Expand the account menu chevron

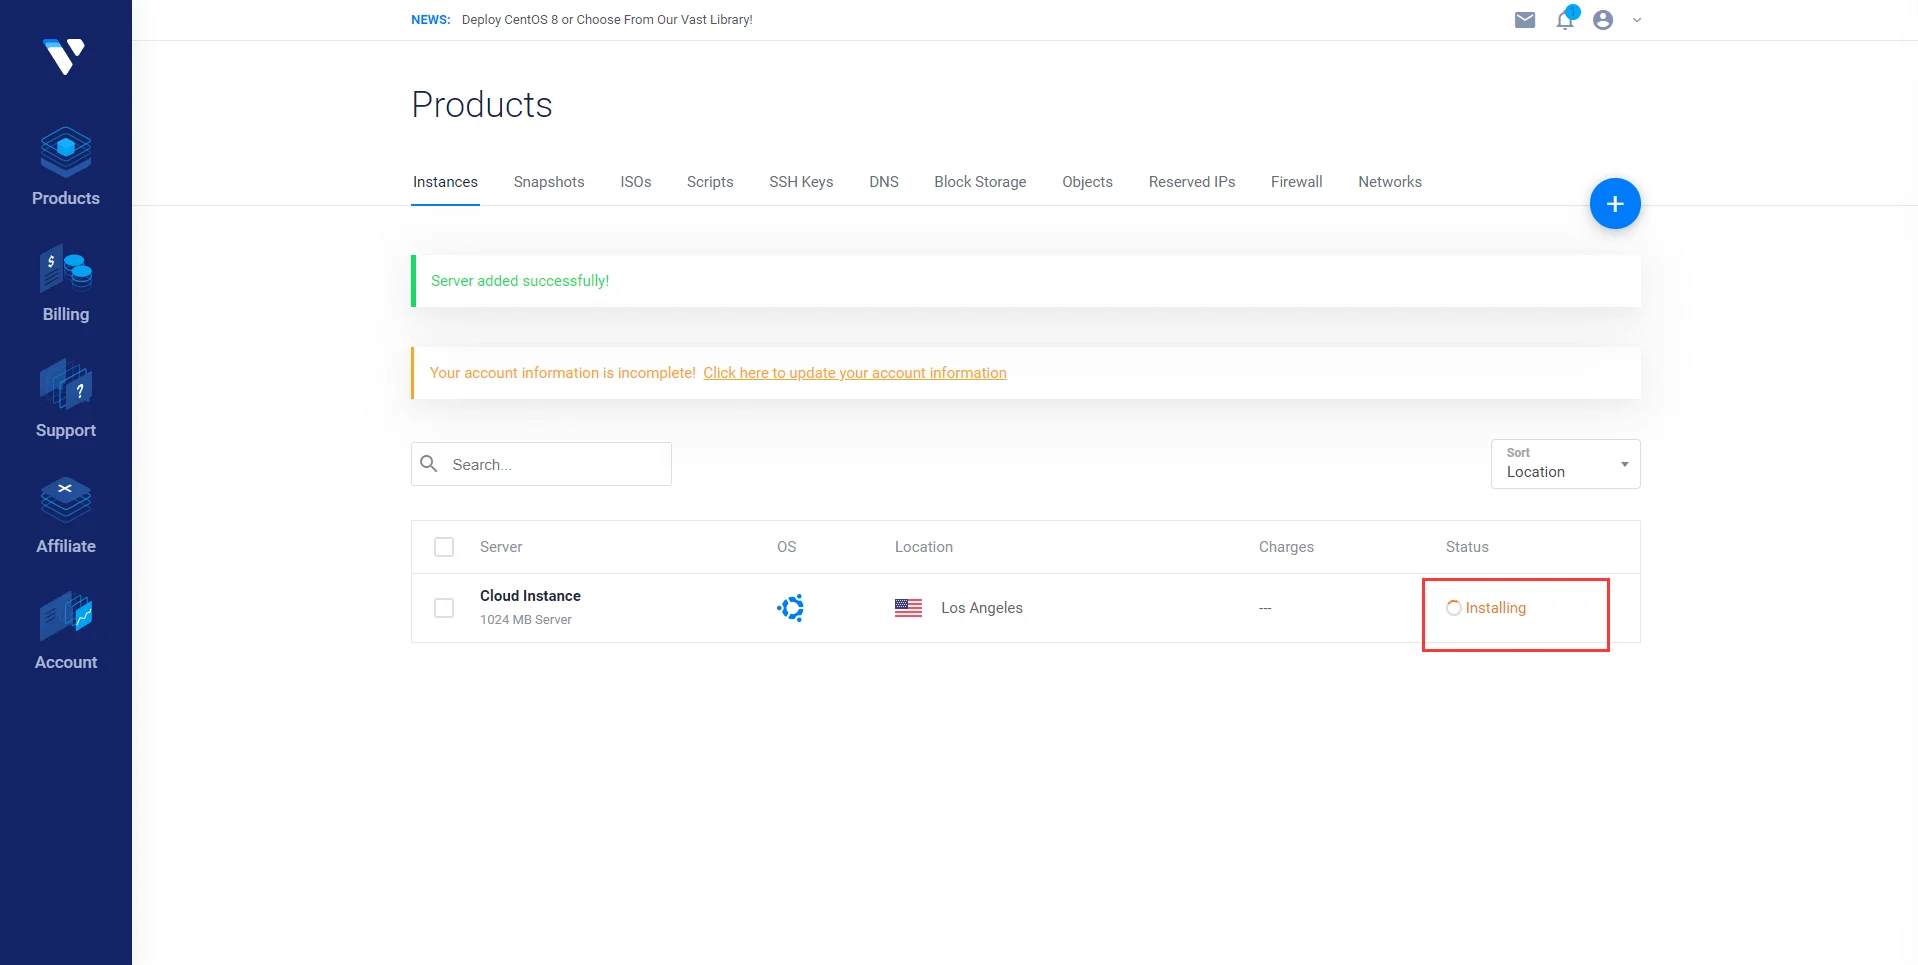tap(1637, 20)
